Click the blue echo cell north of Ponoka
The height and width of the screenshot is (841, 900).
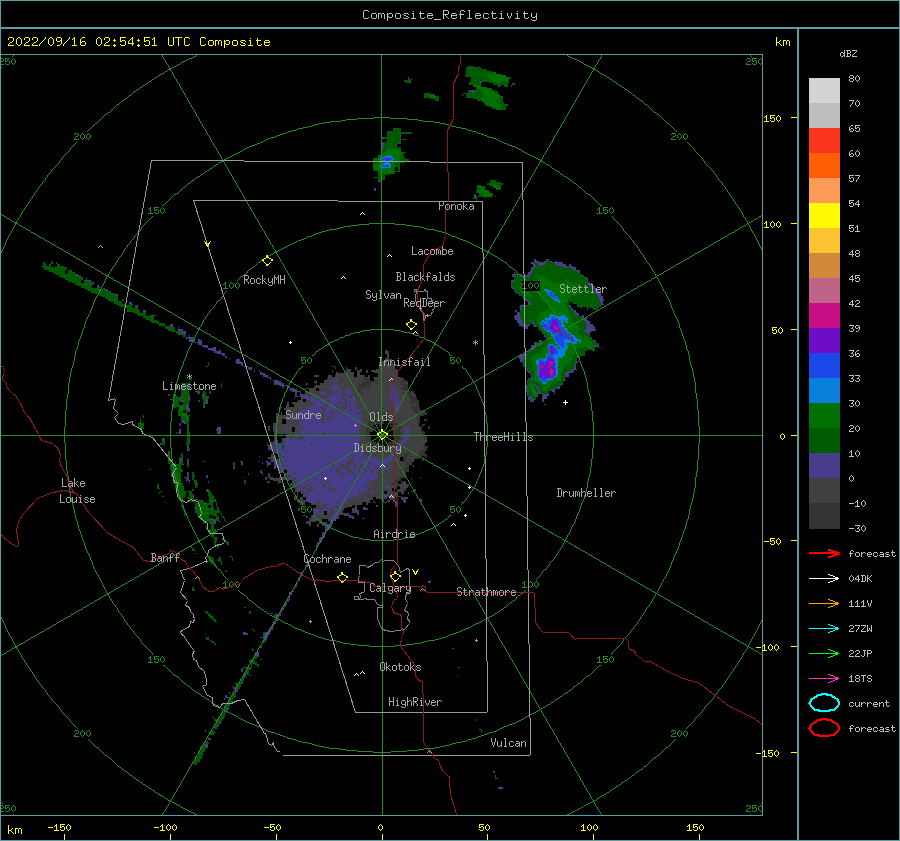387,160
